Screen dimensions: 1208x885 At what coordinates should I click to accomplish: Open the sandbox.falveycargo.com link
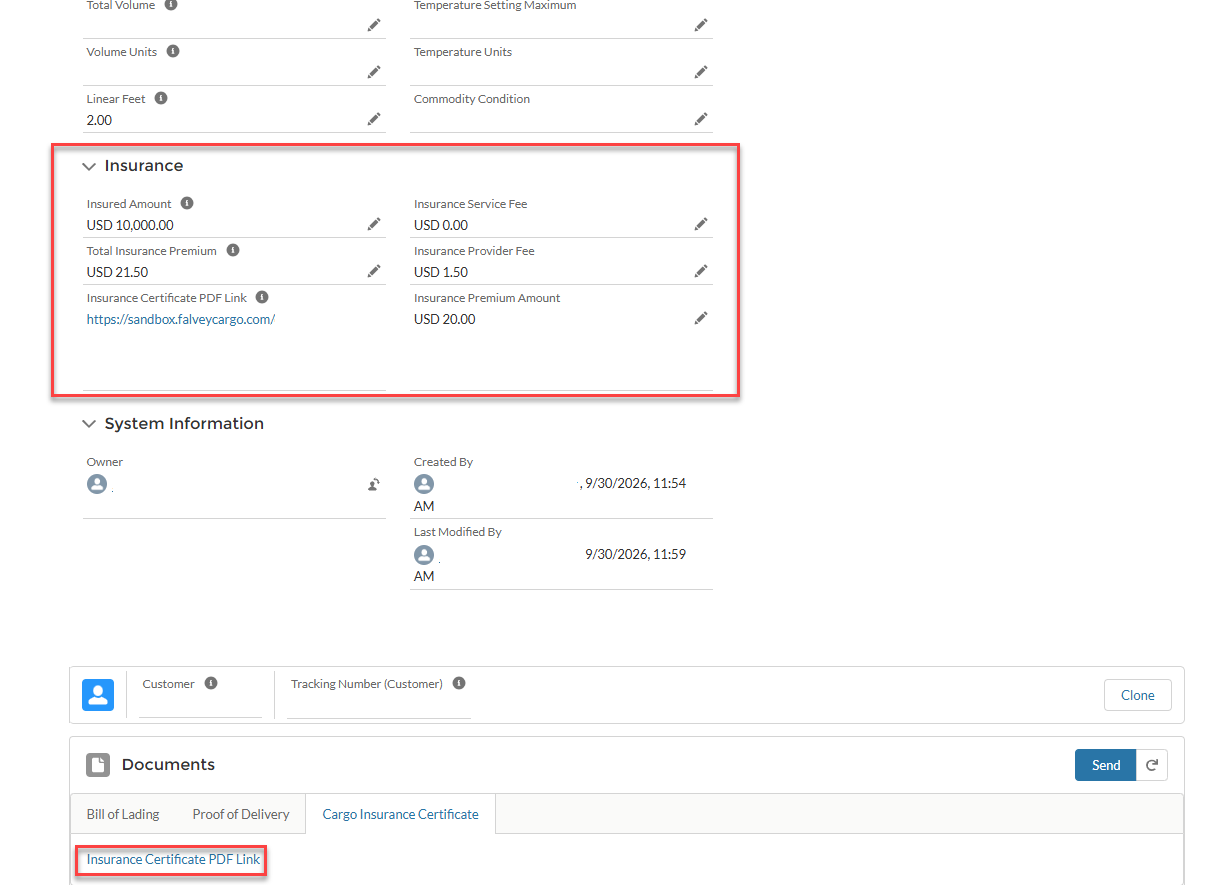[x=181, y=319]
